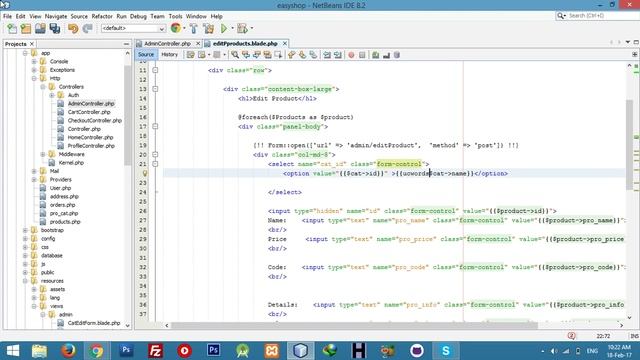Open the File menu

click(x=7, y=16)
